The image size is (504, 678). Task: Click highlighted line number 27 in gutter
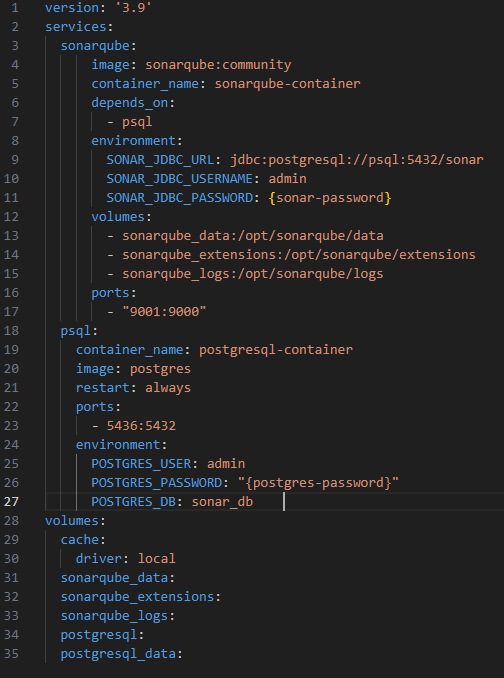click(11, 502)
